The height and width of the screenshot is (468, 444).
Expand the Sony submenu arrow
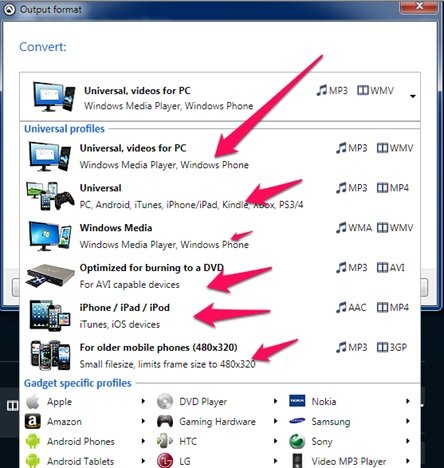[407, 441]
